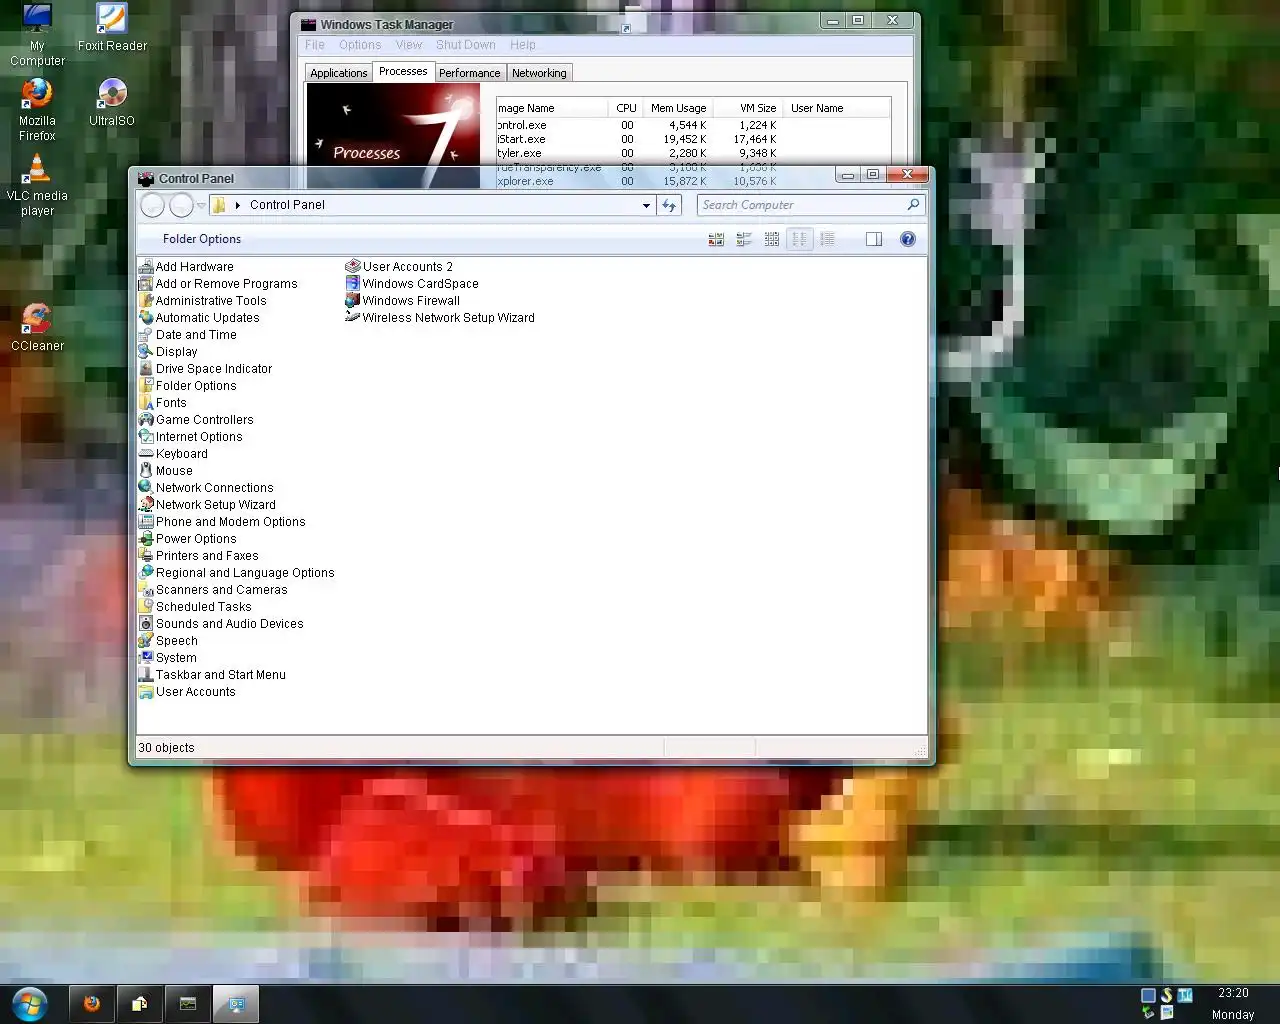Open Task Manager Shut Down menu
Image resolution: width=1280 pixels, height=1024 pixels.
pyautogui.click(x=466, y=45)
